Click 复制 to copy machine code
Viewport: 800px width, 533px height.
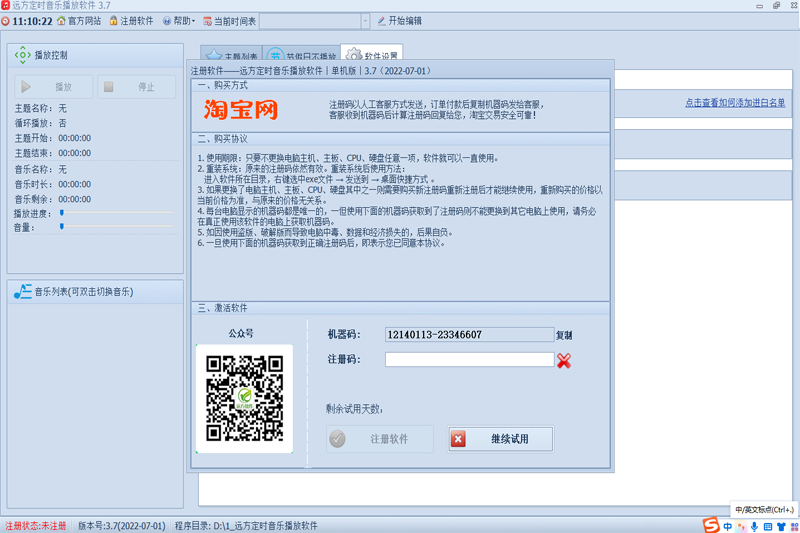pyautogui.click(x=564, y=335)
